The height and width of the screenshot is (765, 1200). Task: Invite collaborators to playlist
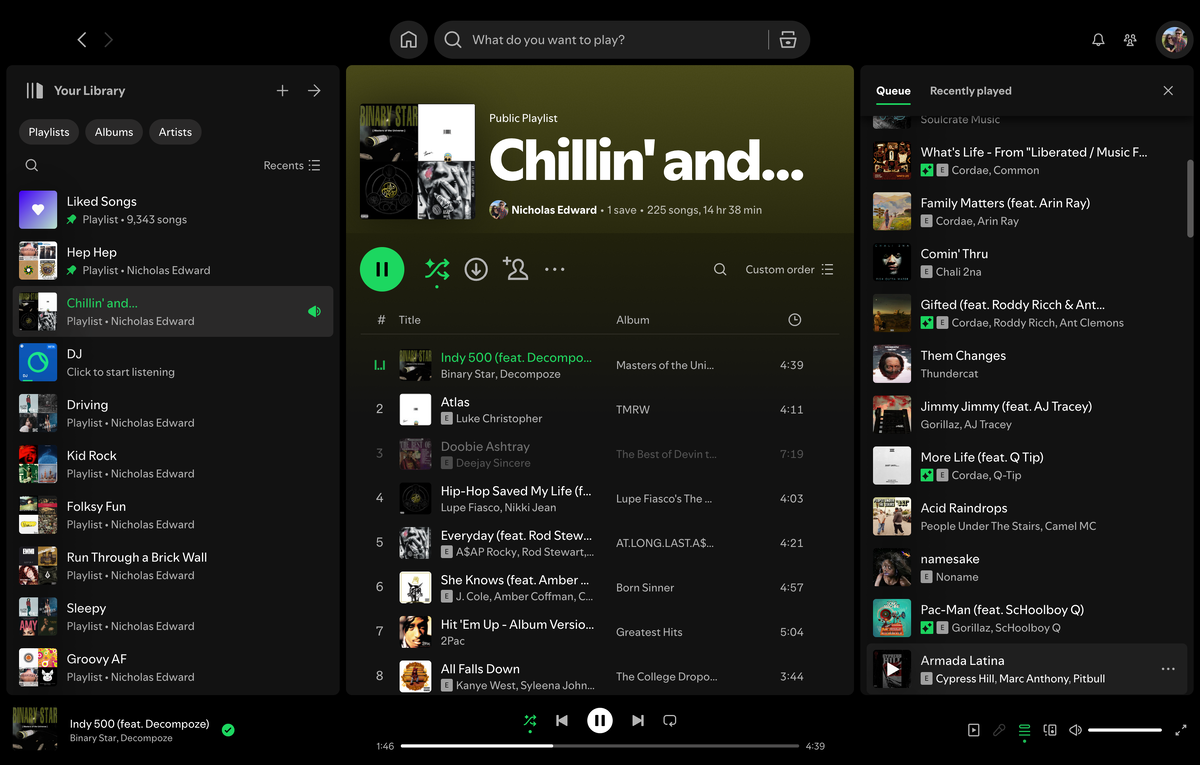(x=516, y=269)
